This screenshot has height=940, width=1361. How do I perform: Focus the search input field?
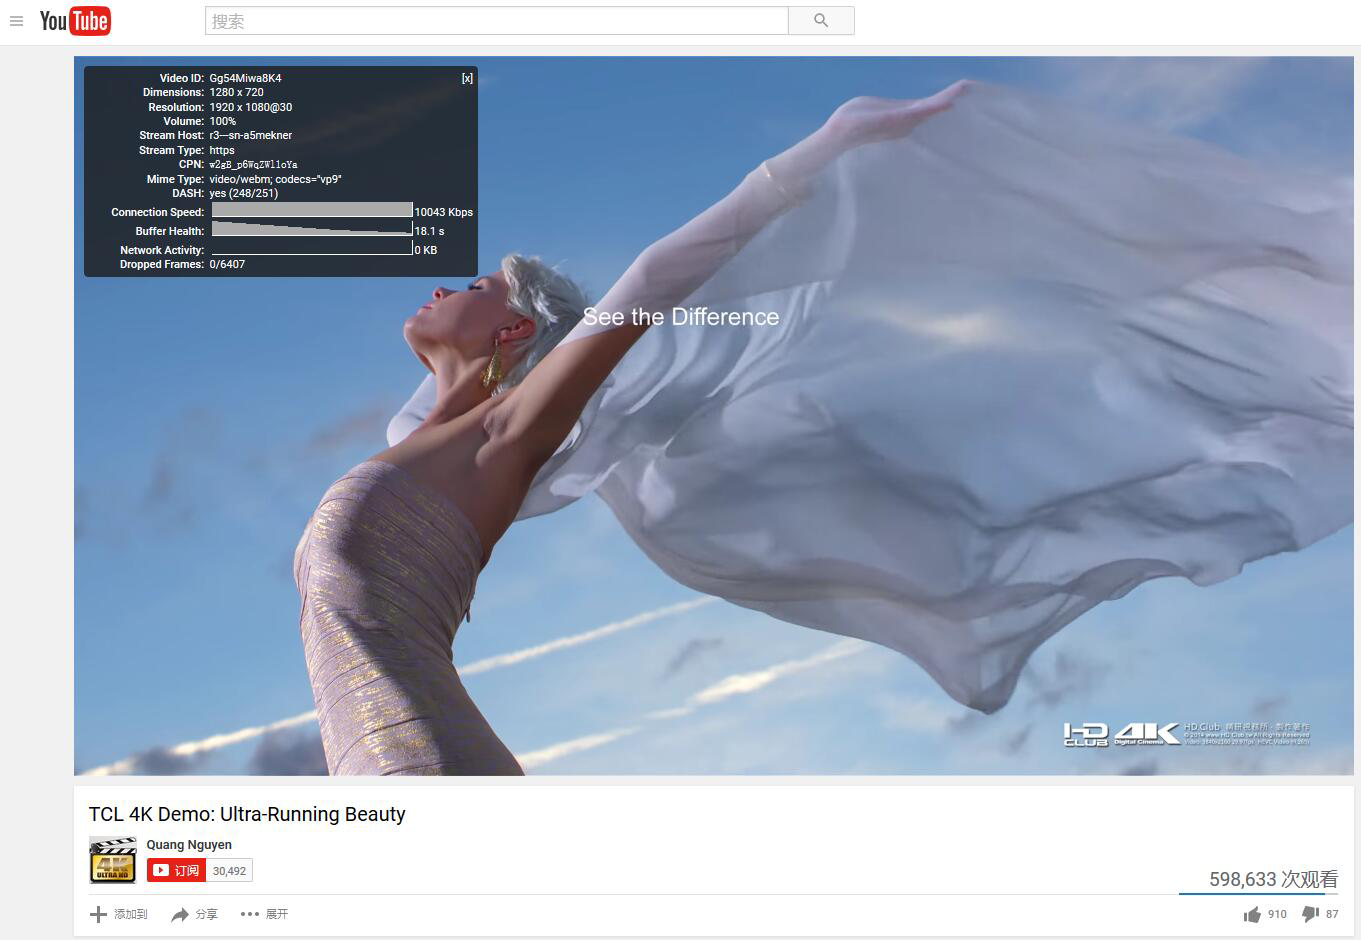coord(496,21)
